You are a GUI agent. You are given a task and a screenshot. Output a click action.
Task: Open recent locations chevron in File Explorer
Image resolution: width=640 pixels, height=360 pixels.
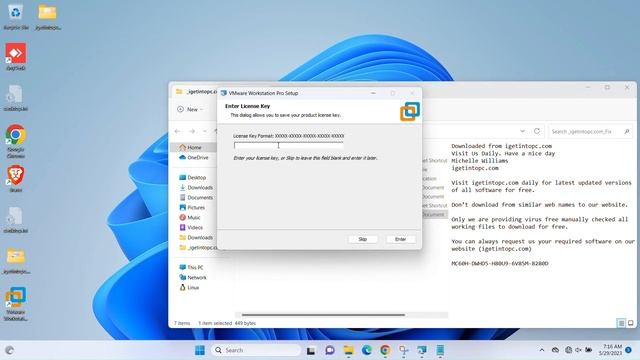point(204,131)
